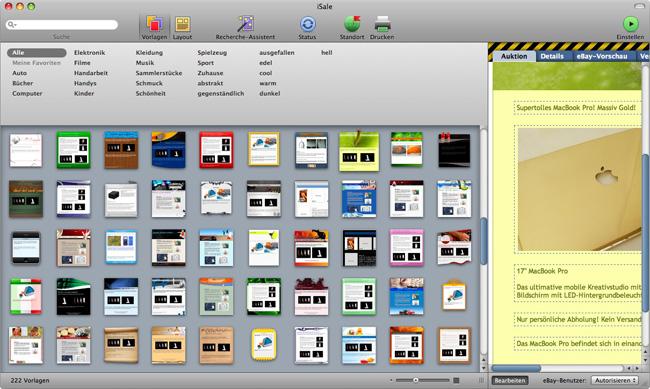Image resolution: width=650 pixels, height=389 pixels.
Task: Select the Sport category
Action: pyautogui.click(x=206, y=63)
